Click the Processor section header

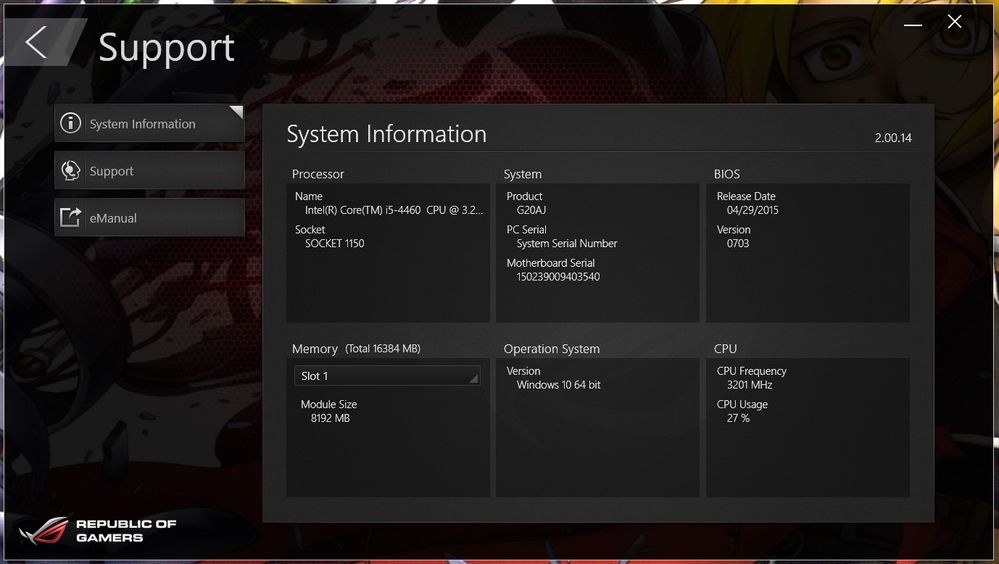click(318, 174)
